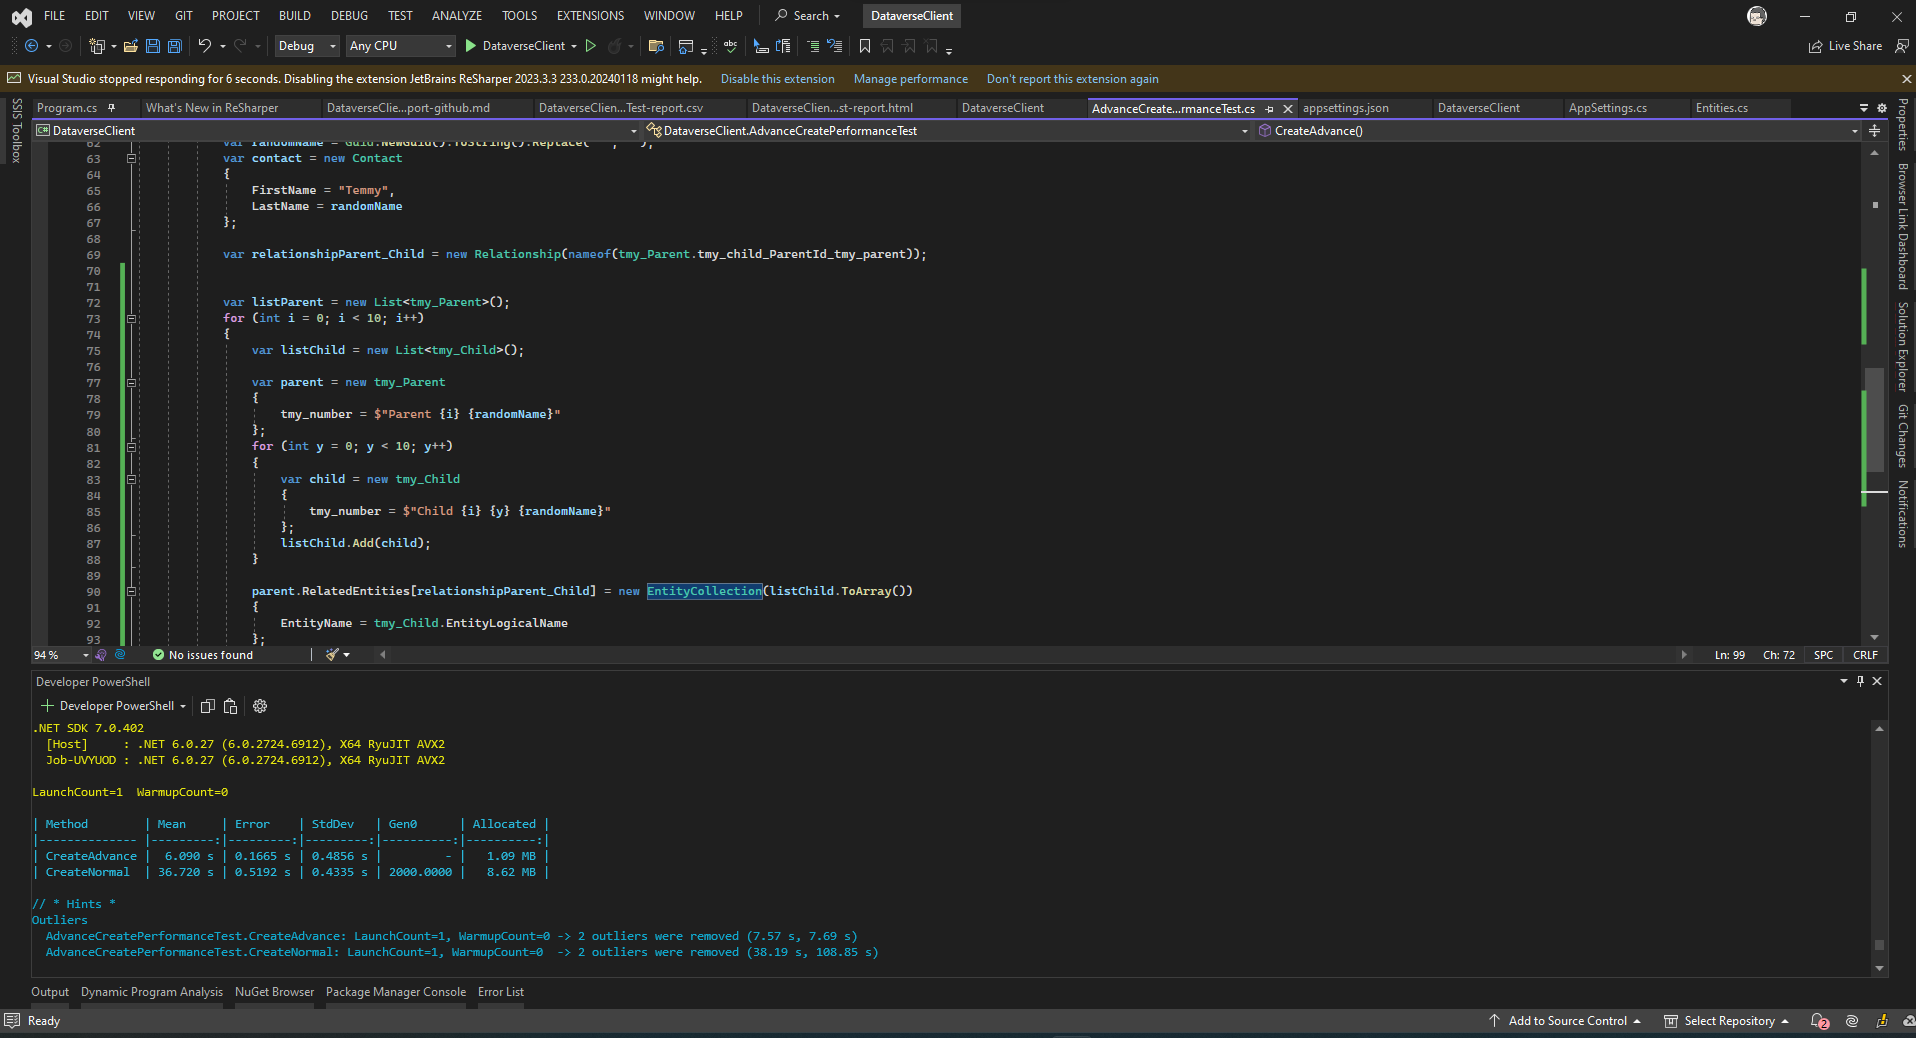The height and width of the screenshot is (1038, 1916).
Task: Click the Open File folder icon
Action: 130,46
